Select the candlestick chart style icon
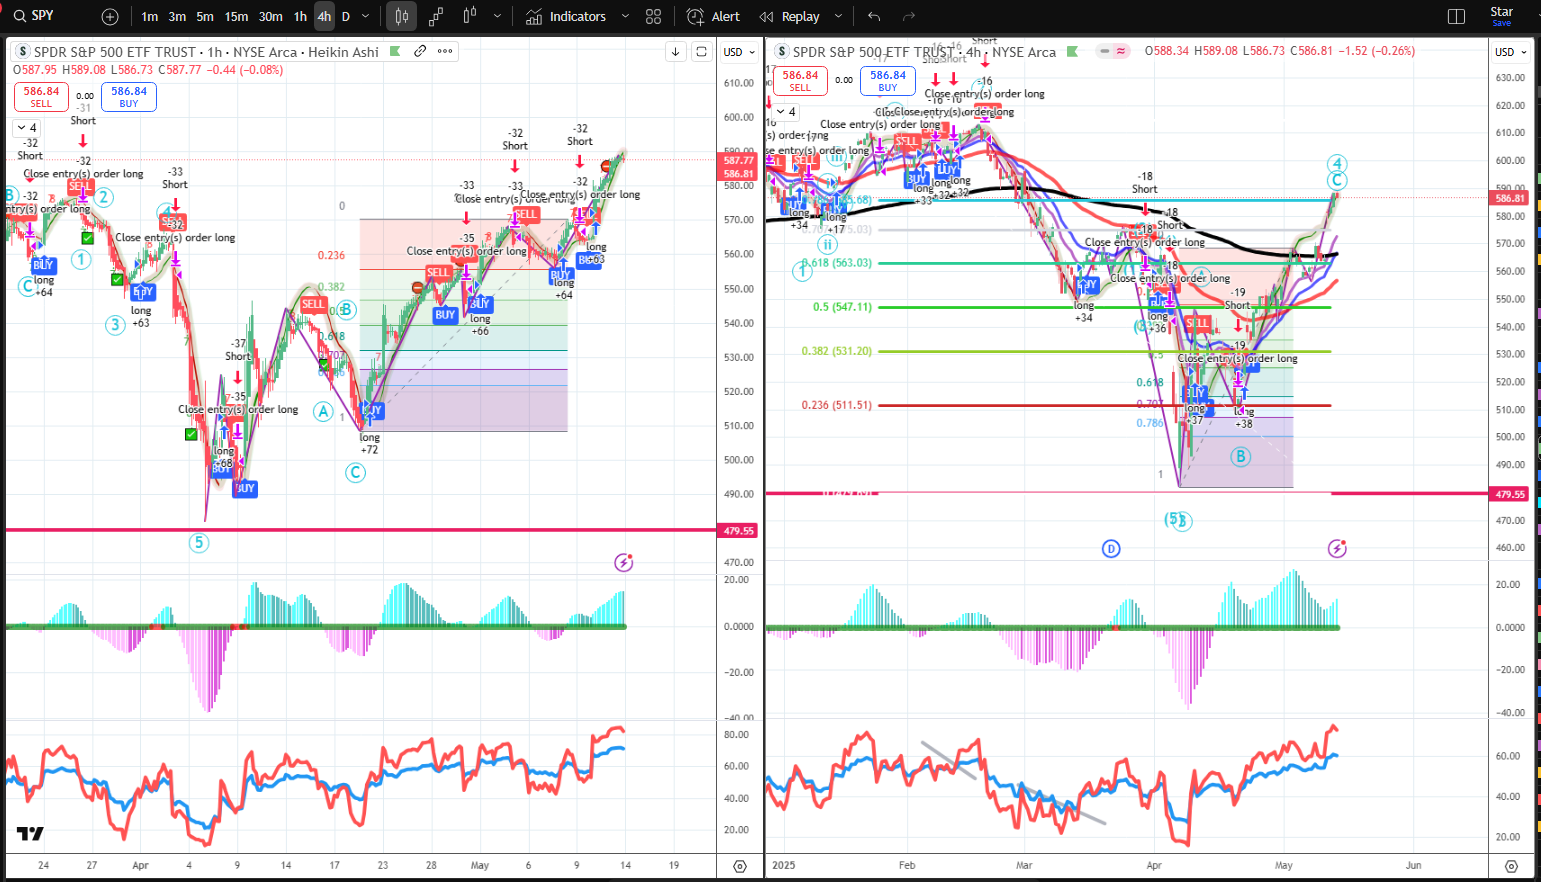Image resolution: width=1541 pixels, height=882 pixels. 402,17
